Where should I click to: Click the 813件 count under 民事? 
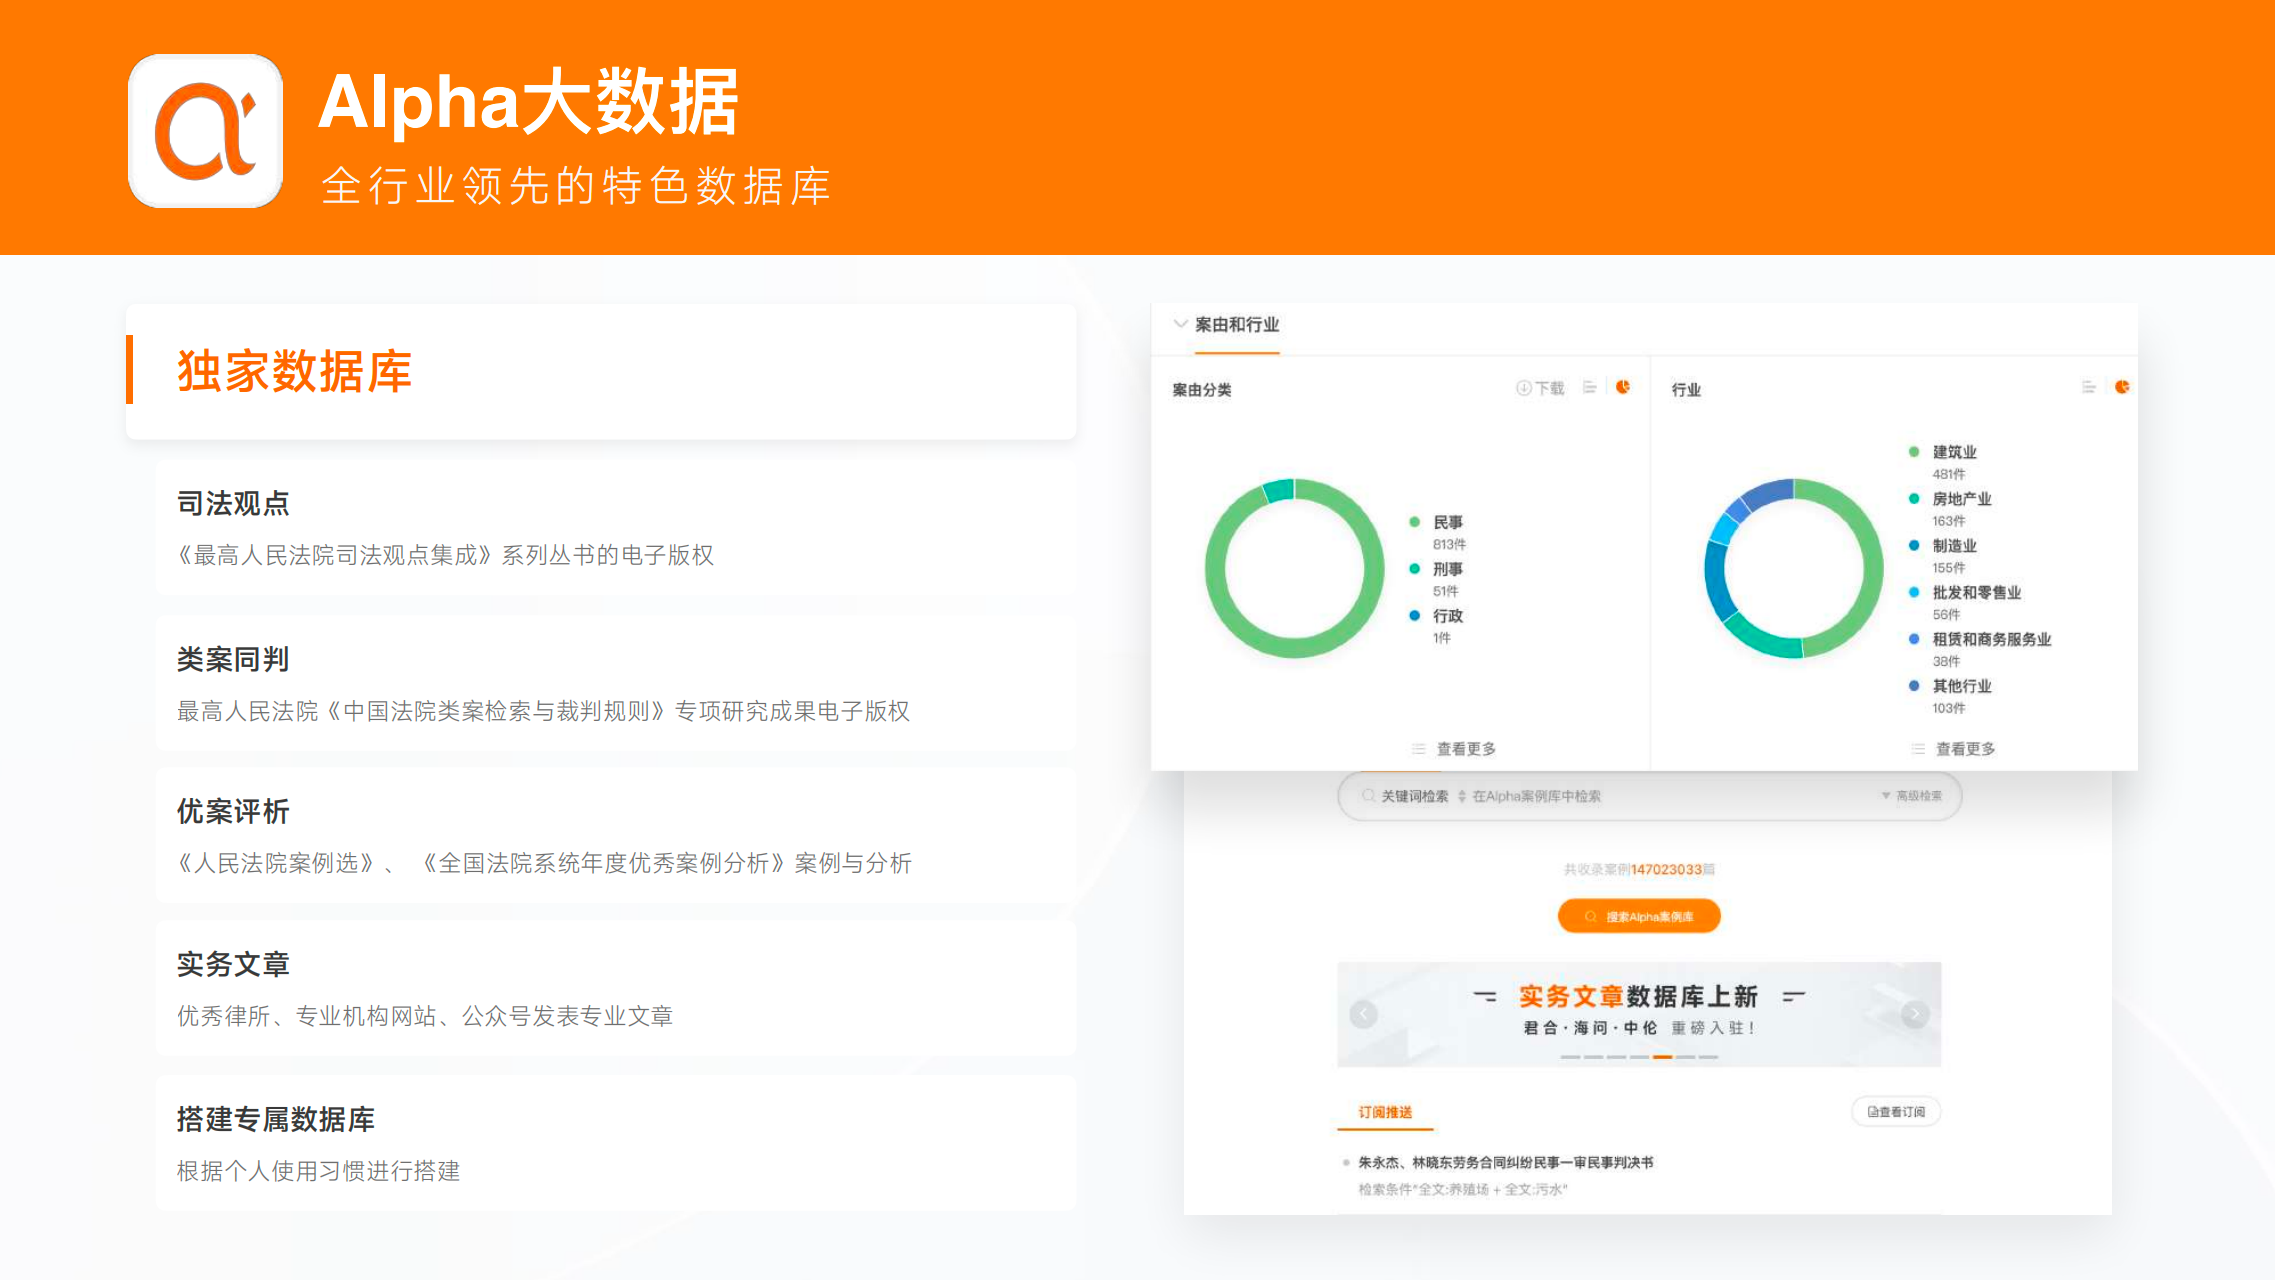click(x=1449, y=545)
